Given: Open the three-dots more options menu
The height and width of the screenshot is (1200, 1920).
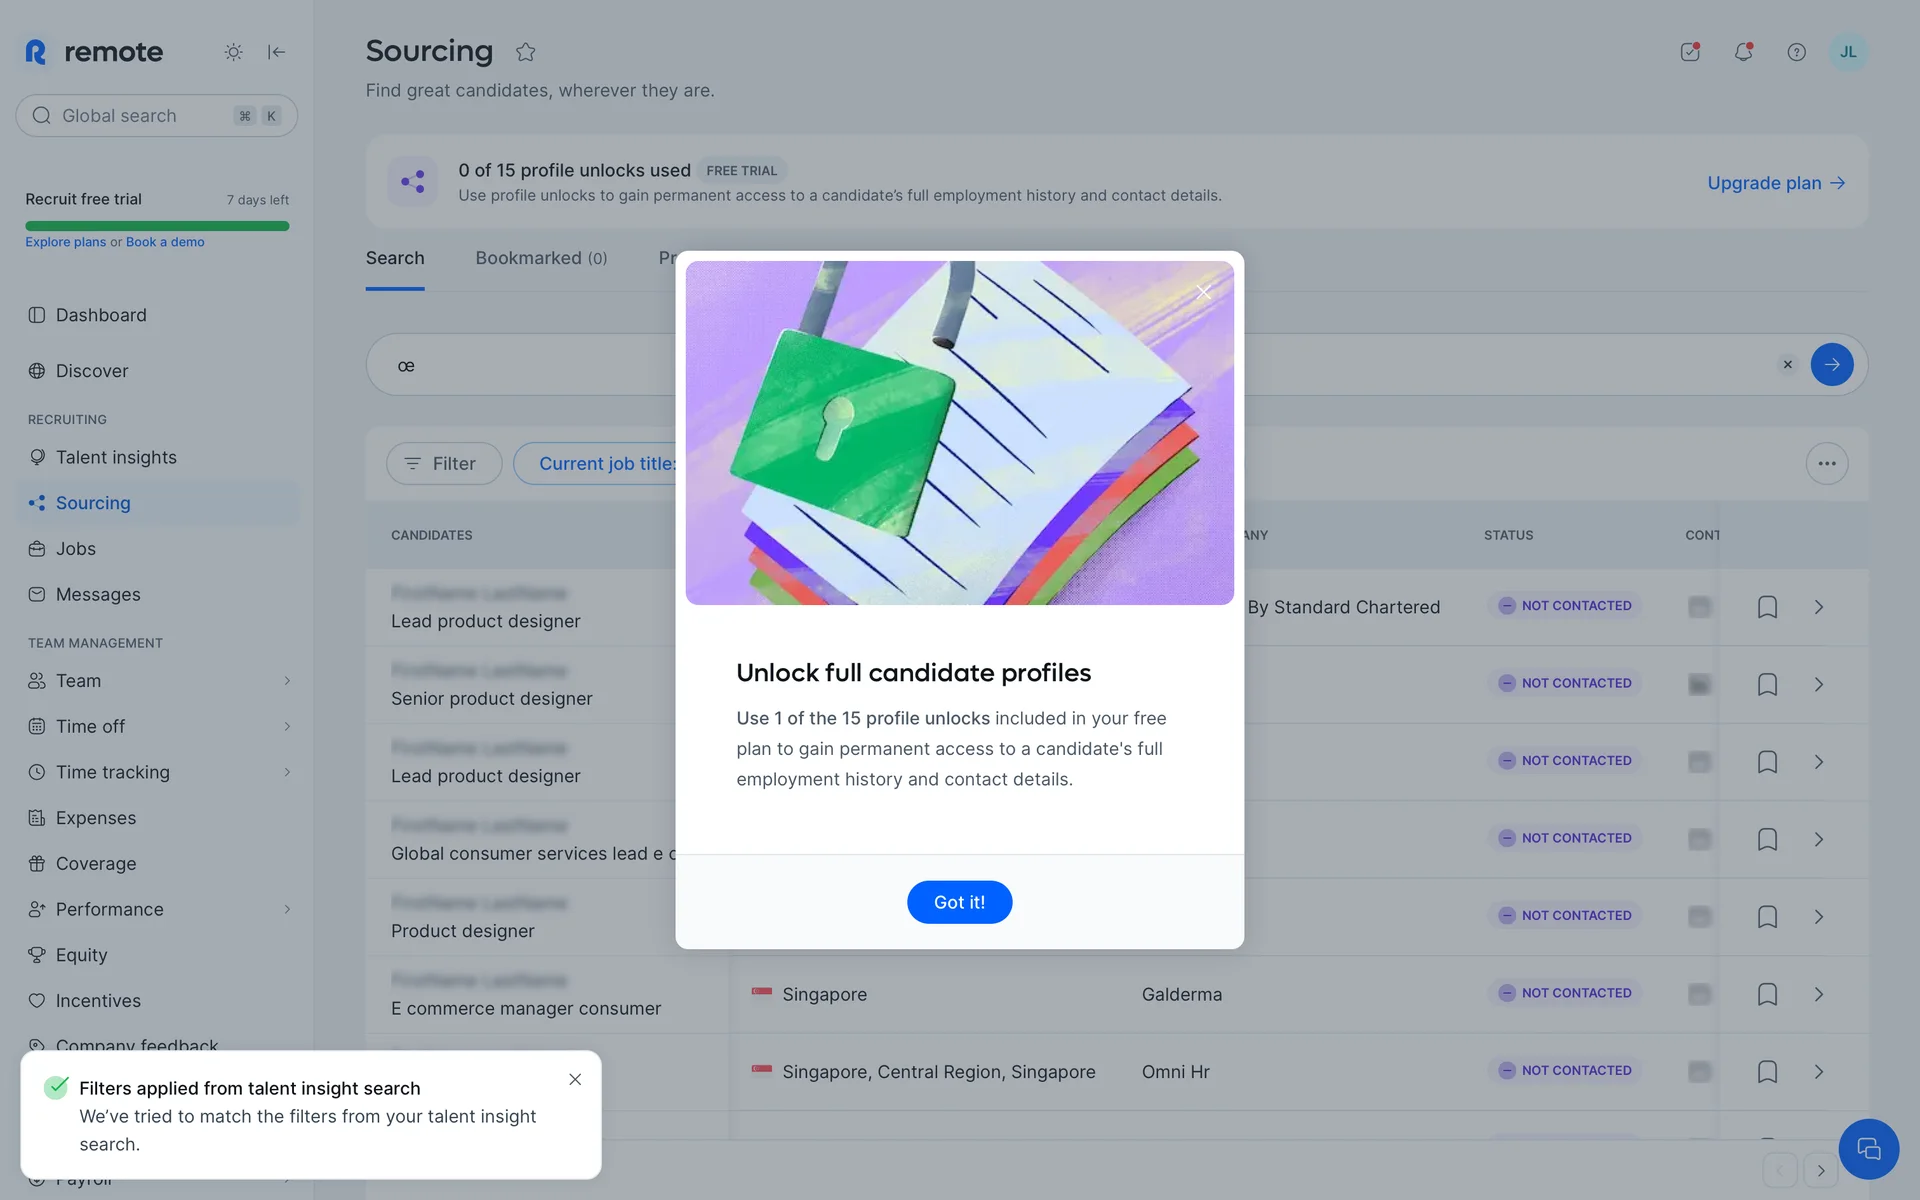Looking at the screenshot, I should [x=1826, y=464].
